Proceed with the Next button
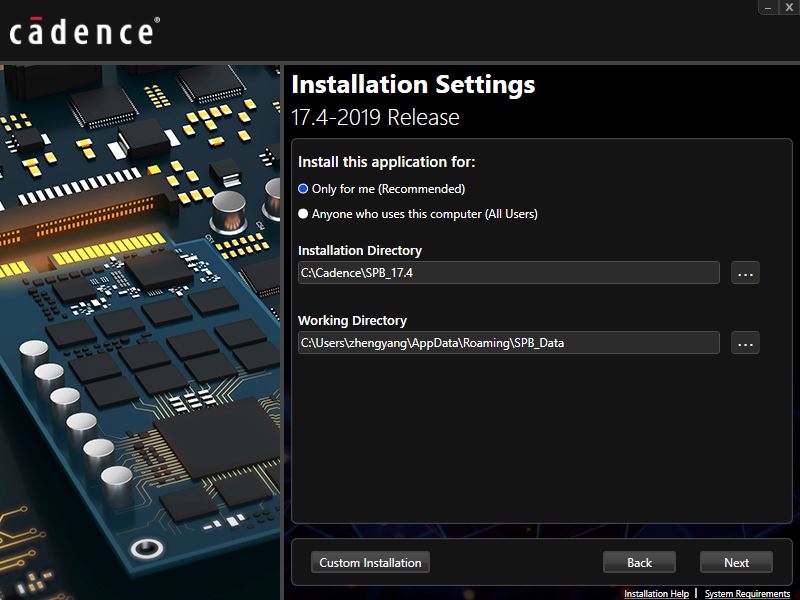 736,562
